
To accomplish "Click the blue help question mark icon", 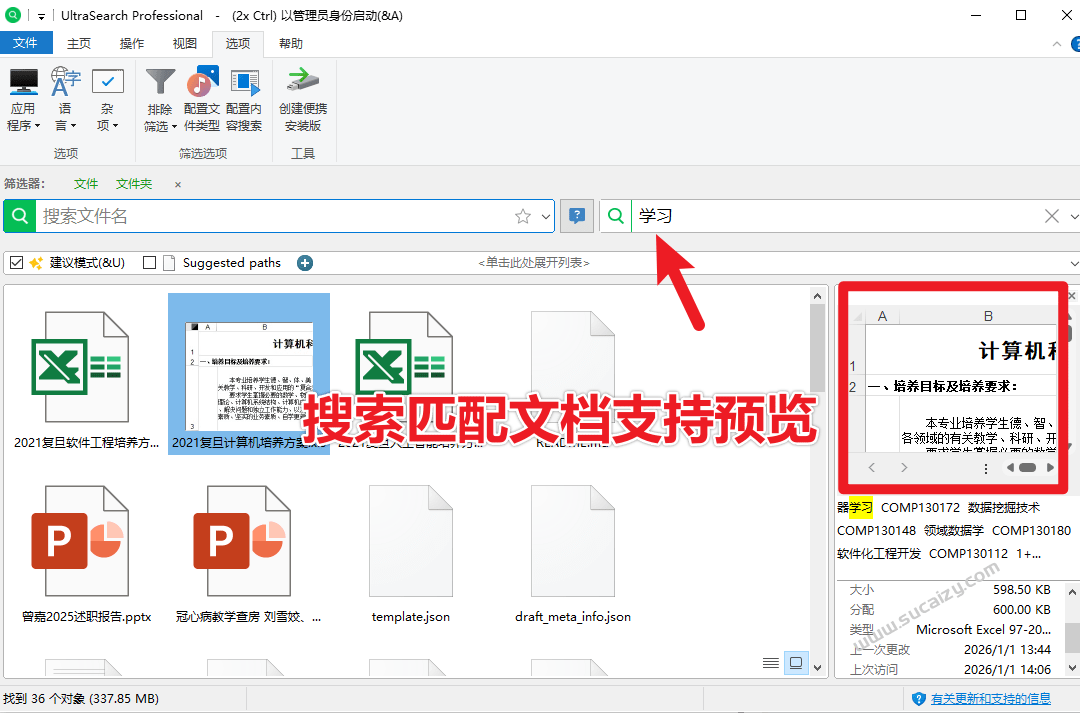I will [x=577, y=216].
